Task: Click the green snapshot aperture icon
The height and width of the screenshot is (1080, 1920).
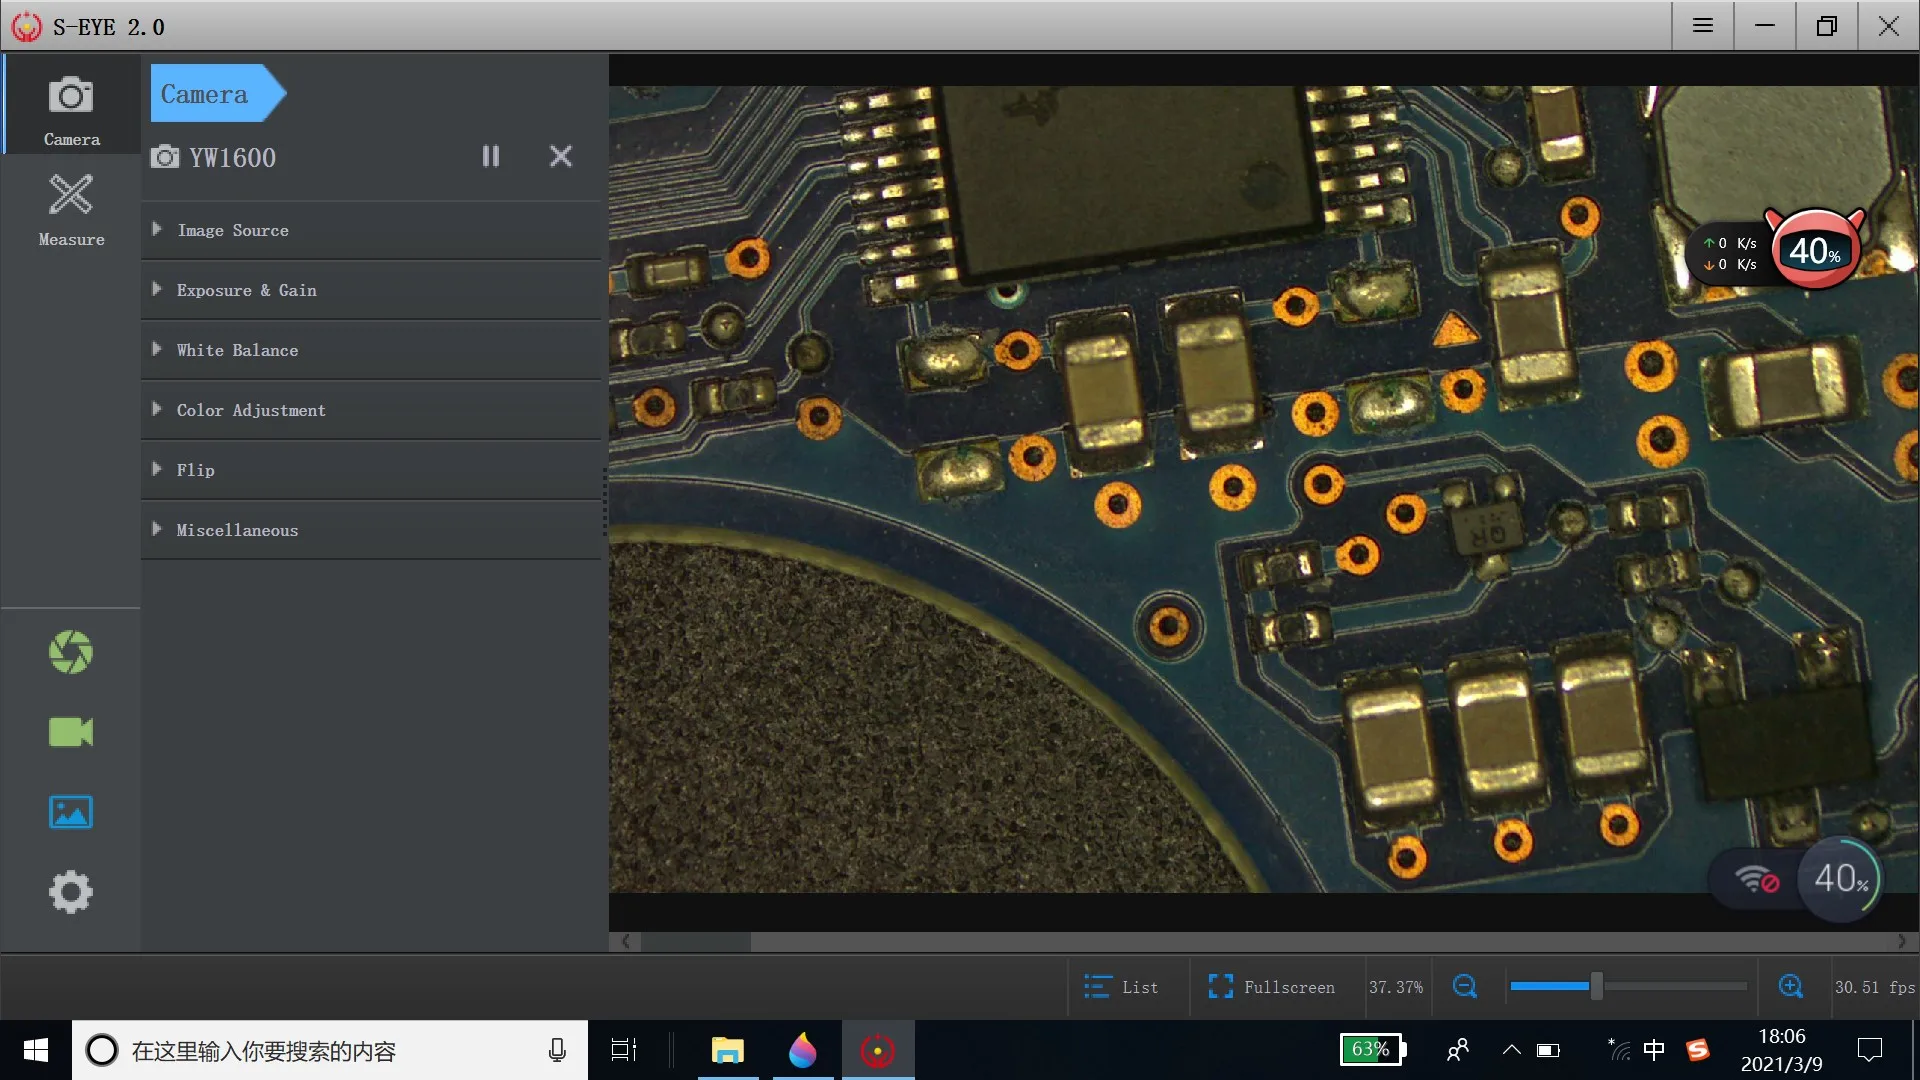Action: [70, 652]
